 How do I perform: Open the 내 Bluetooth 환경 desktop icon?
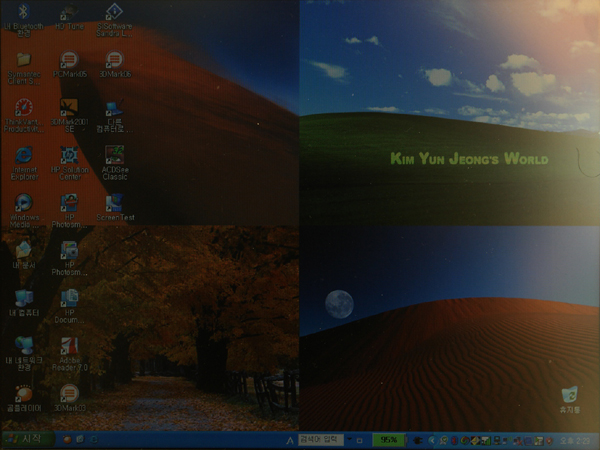(24, 20)
